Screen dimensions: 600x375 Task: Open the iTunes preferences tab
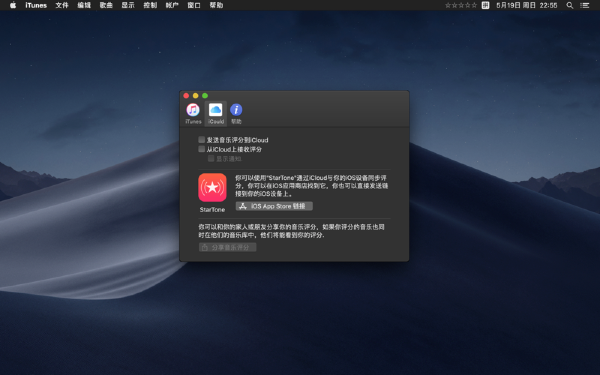pos(193,114)
